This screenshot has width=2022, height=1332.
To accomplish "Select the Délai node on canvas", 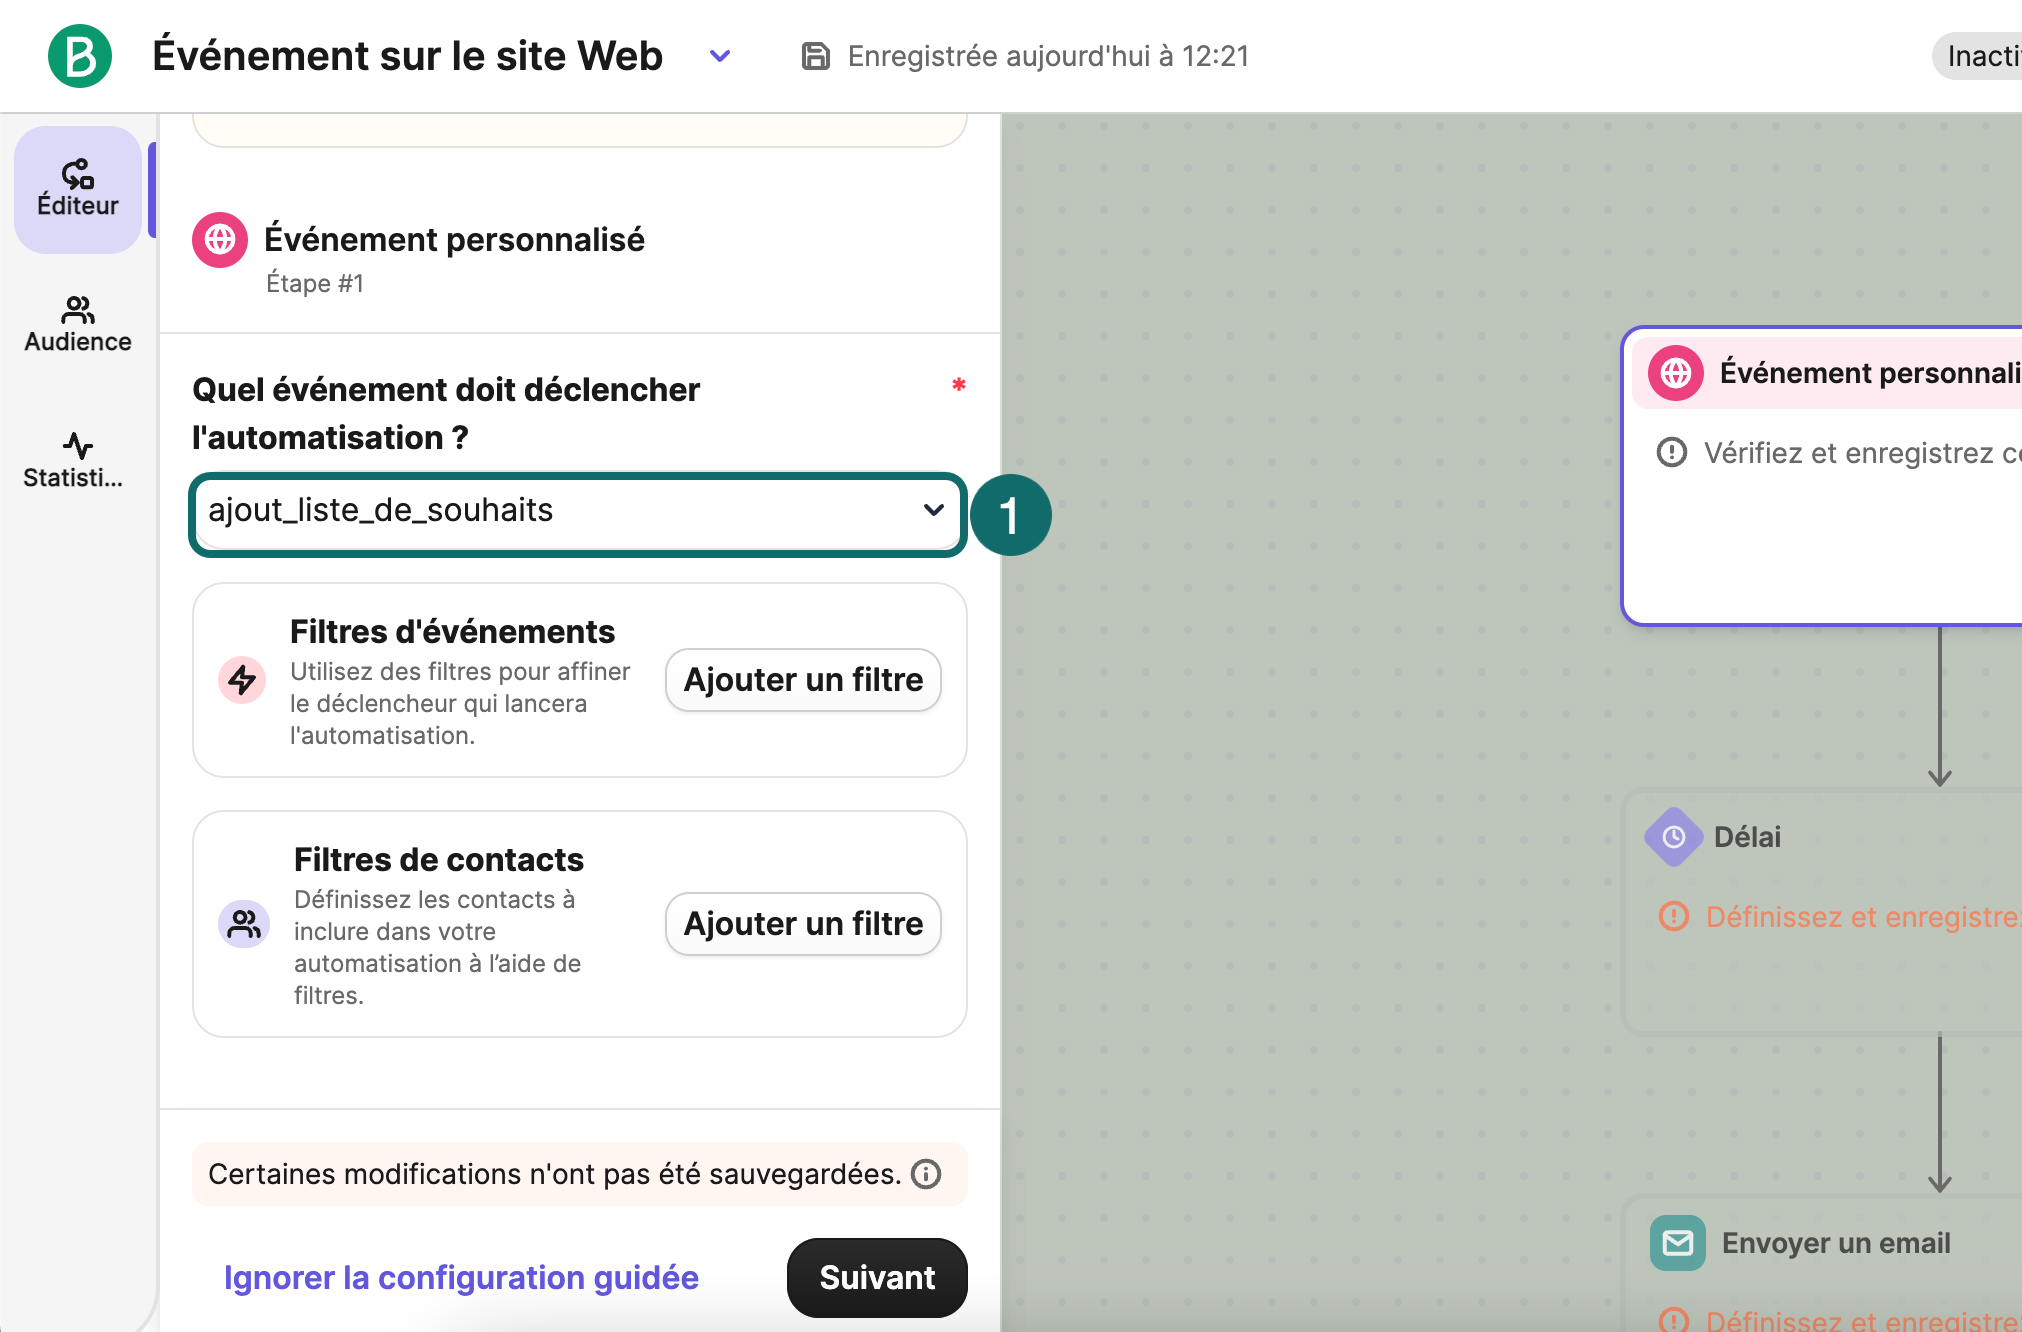I will pyautogui.click(x=1822, y=912).
